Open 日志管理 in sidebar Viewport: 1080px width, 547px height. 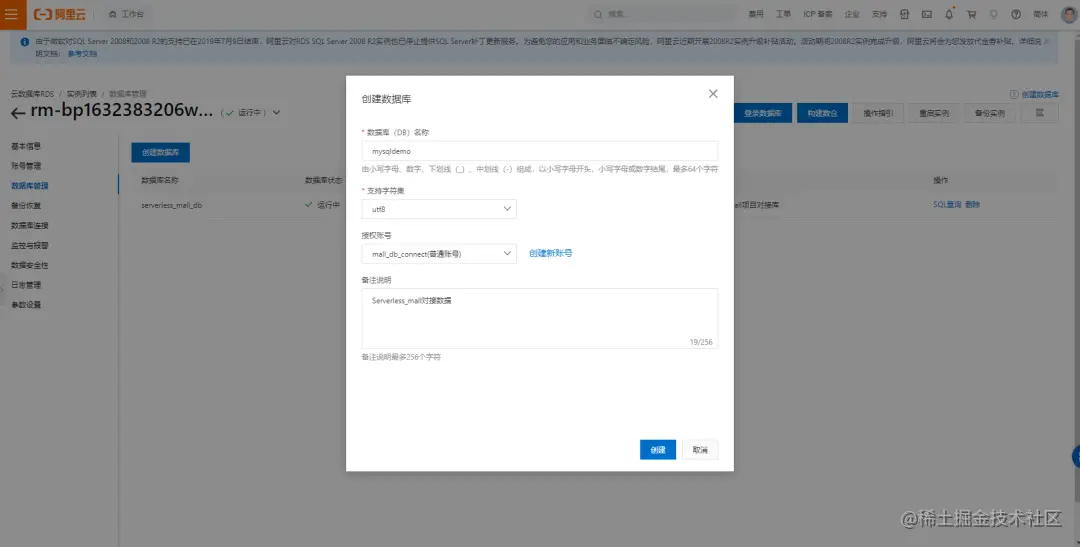[x=26, y=285]
